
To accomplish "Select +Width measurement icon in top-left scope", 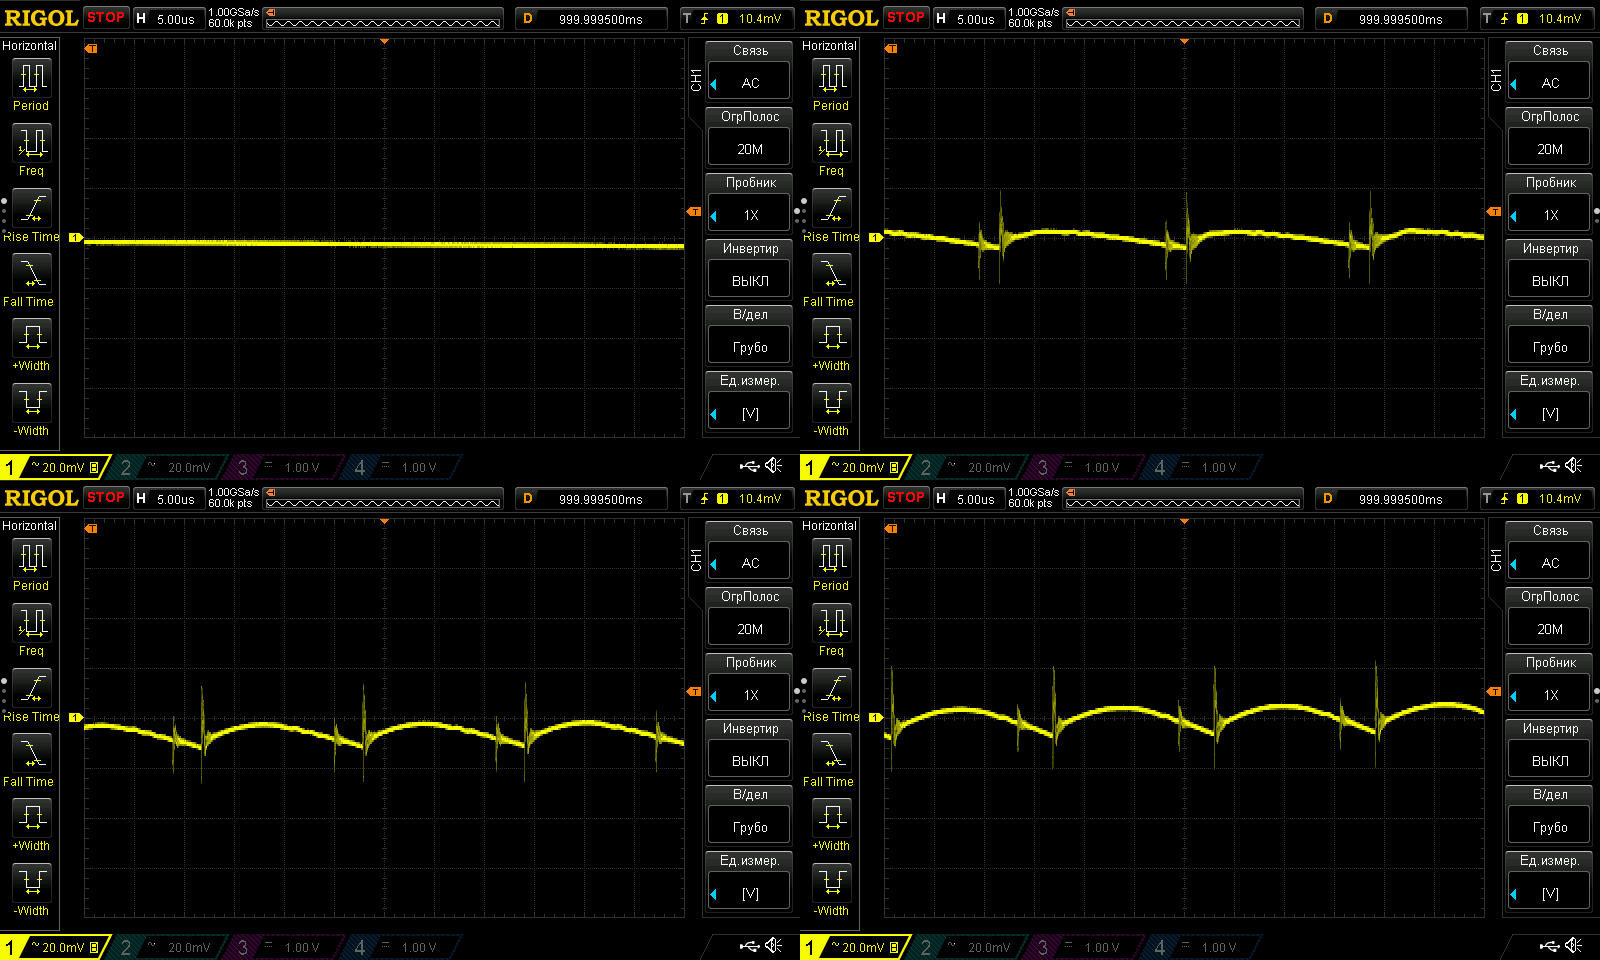I will pos(32,338).
